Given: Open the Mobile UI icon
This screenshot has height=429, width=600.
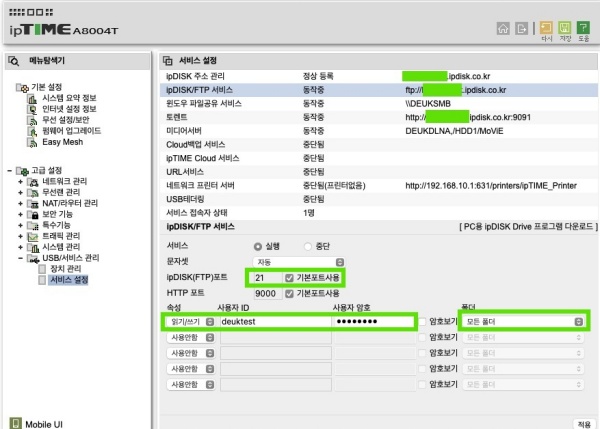Looking at the screenshot, I should coord(15,422).
